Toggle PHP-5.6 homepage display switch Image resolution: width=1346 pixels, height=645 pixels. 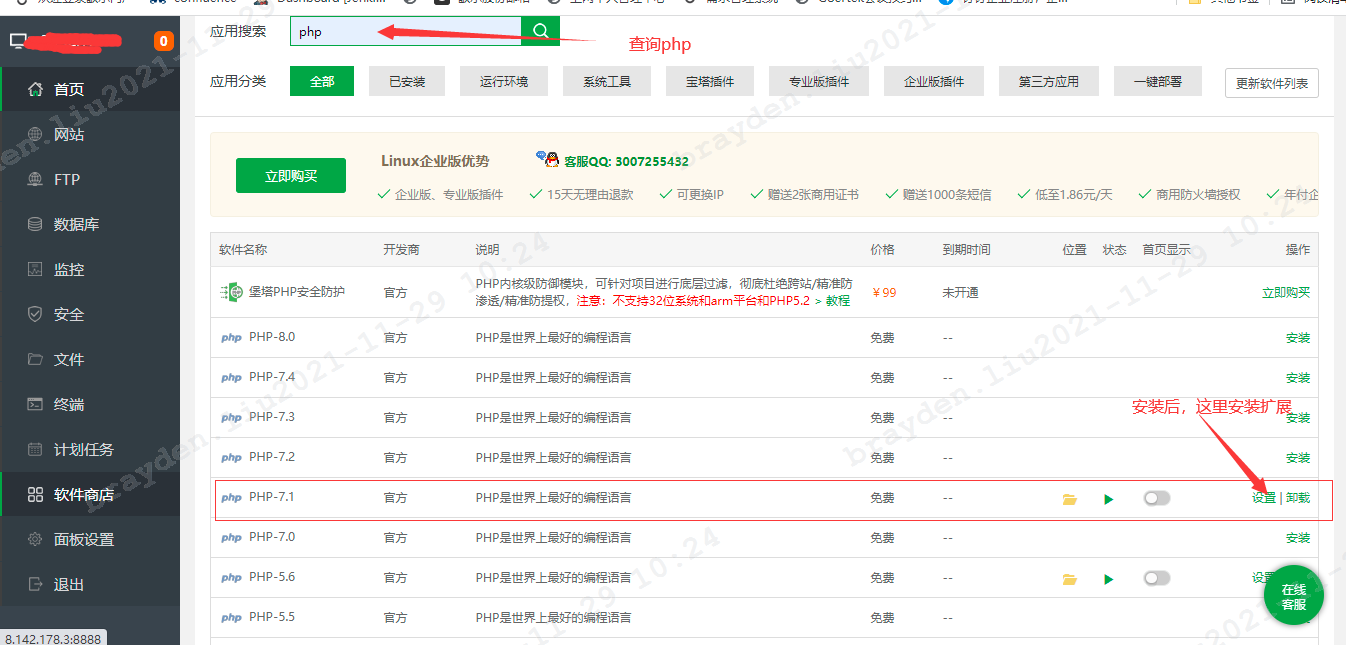[1156, 577]
